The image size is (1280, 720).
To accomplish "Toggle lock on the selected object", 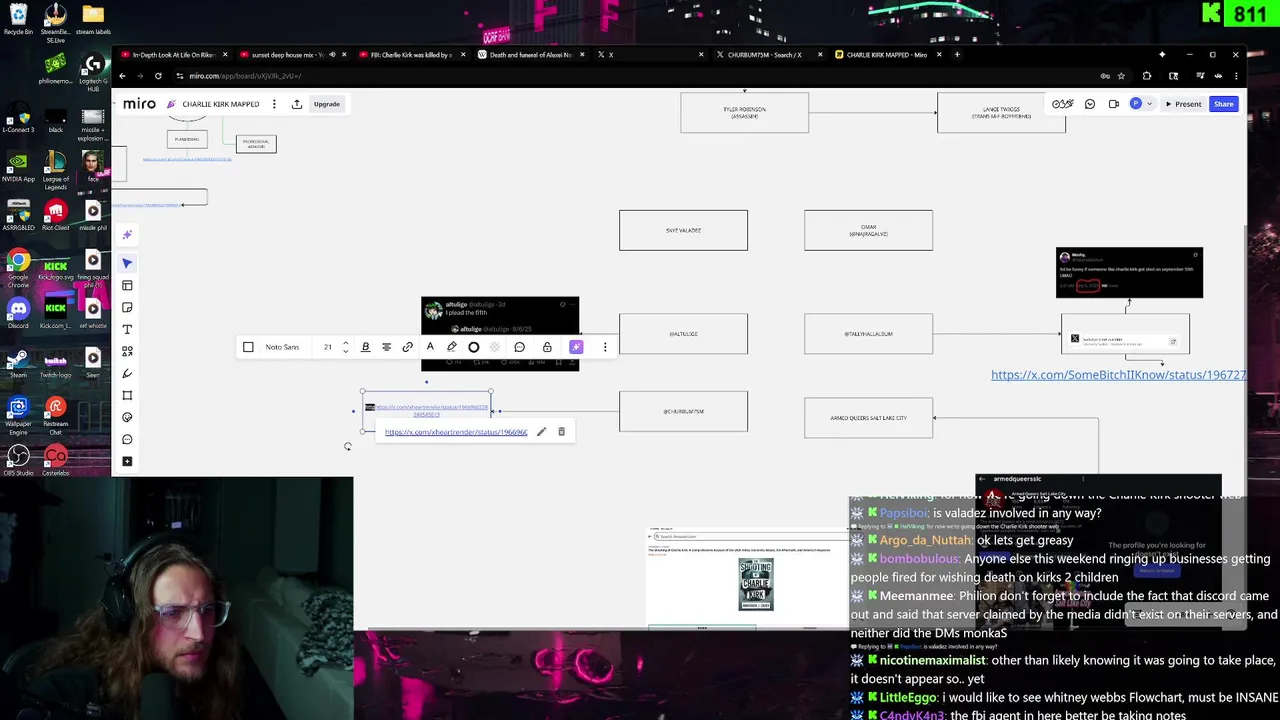I will click(547, 347).
